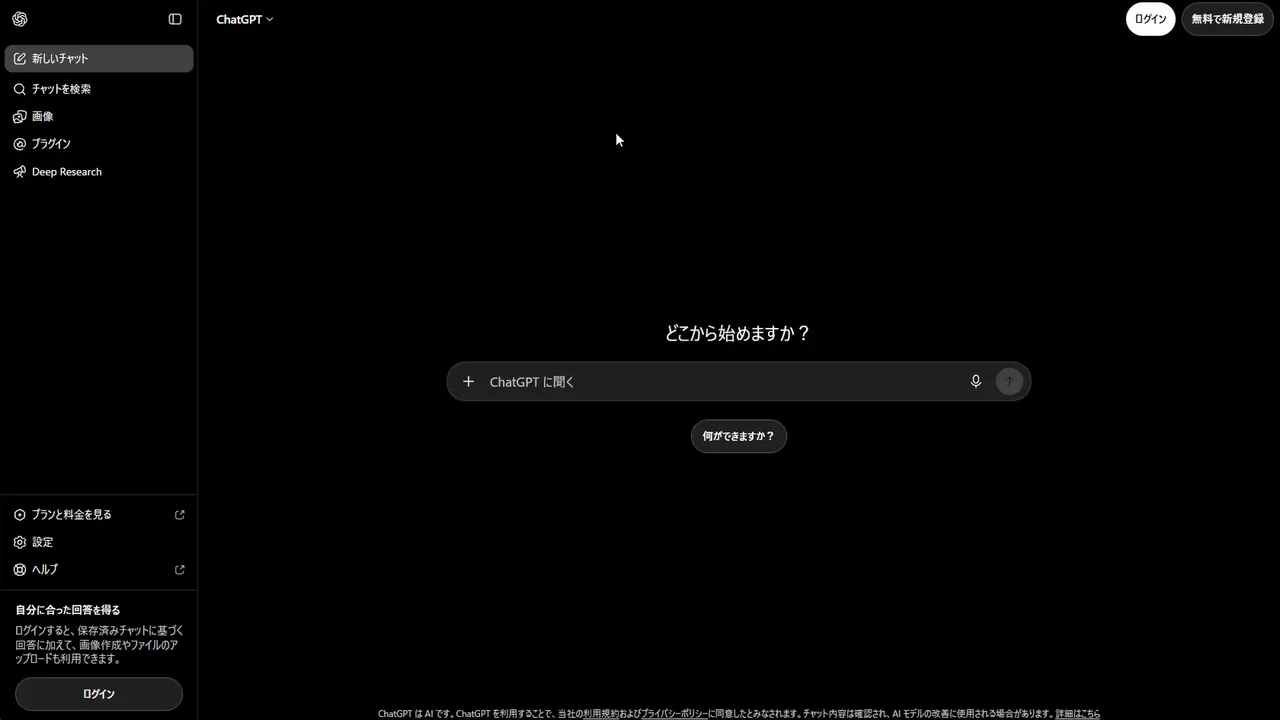Image resolution: width=1280 pixels, height=720 pixels.
Task: Click the Deep Research telescope icon
Action: tap(20, 172)
